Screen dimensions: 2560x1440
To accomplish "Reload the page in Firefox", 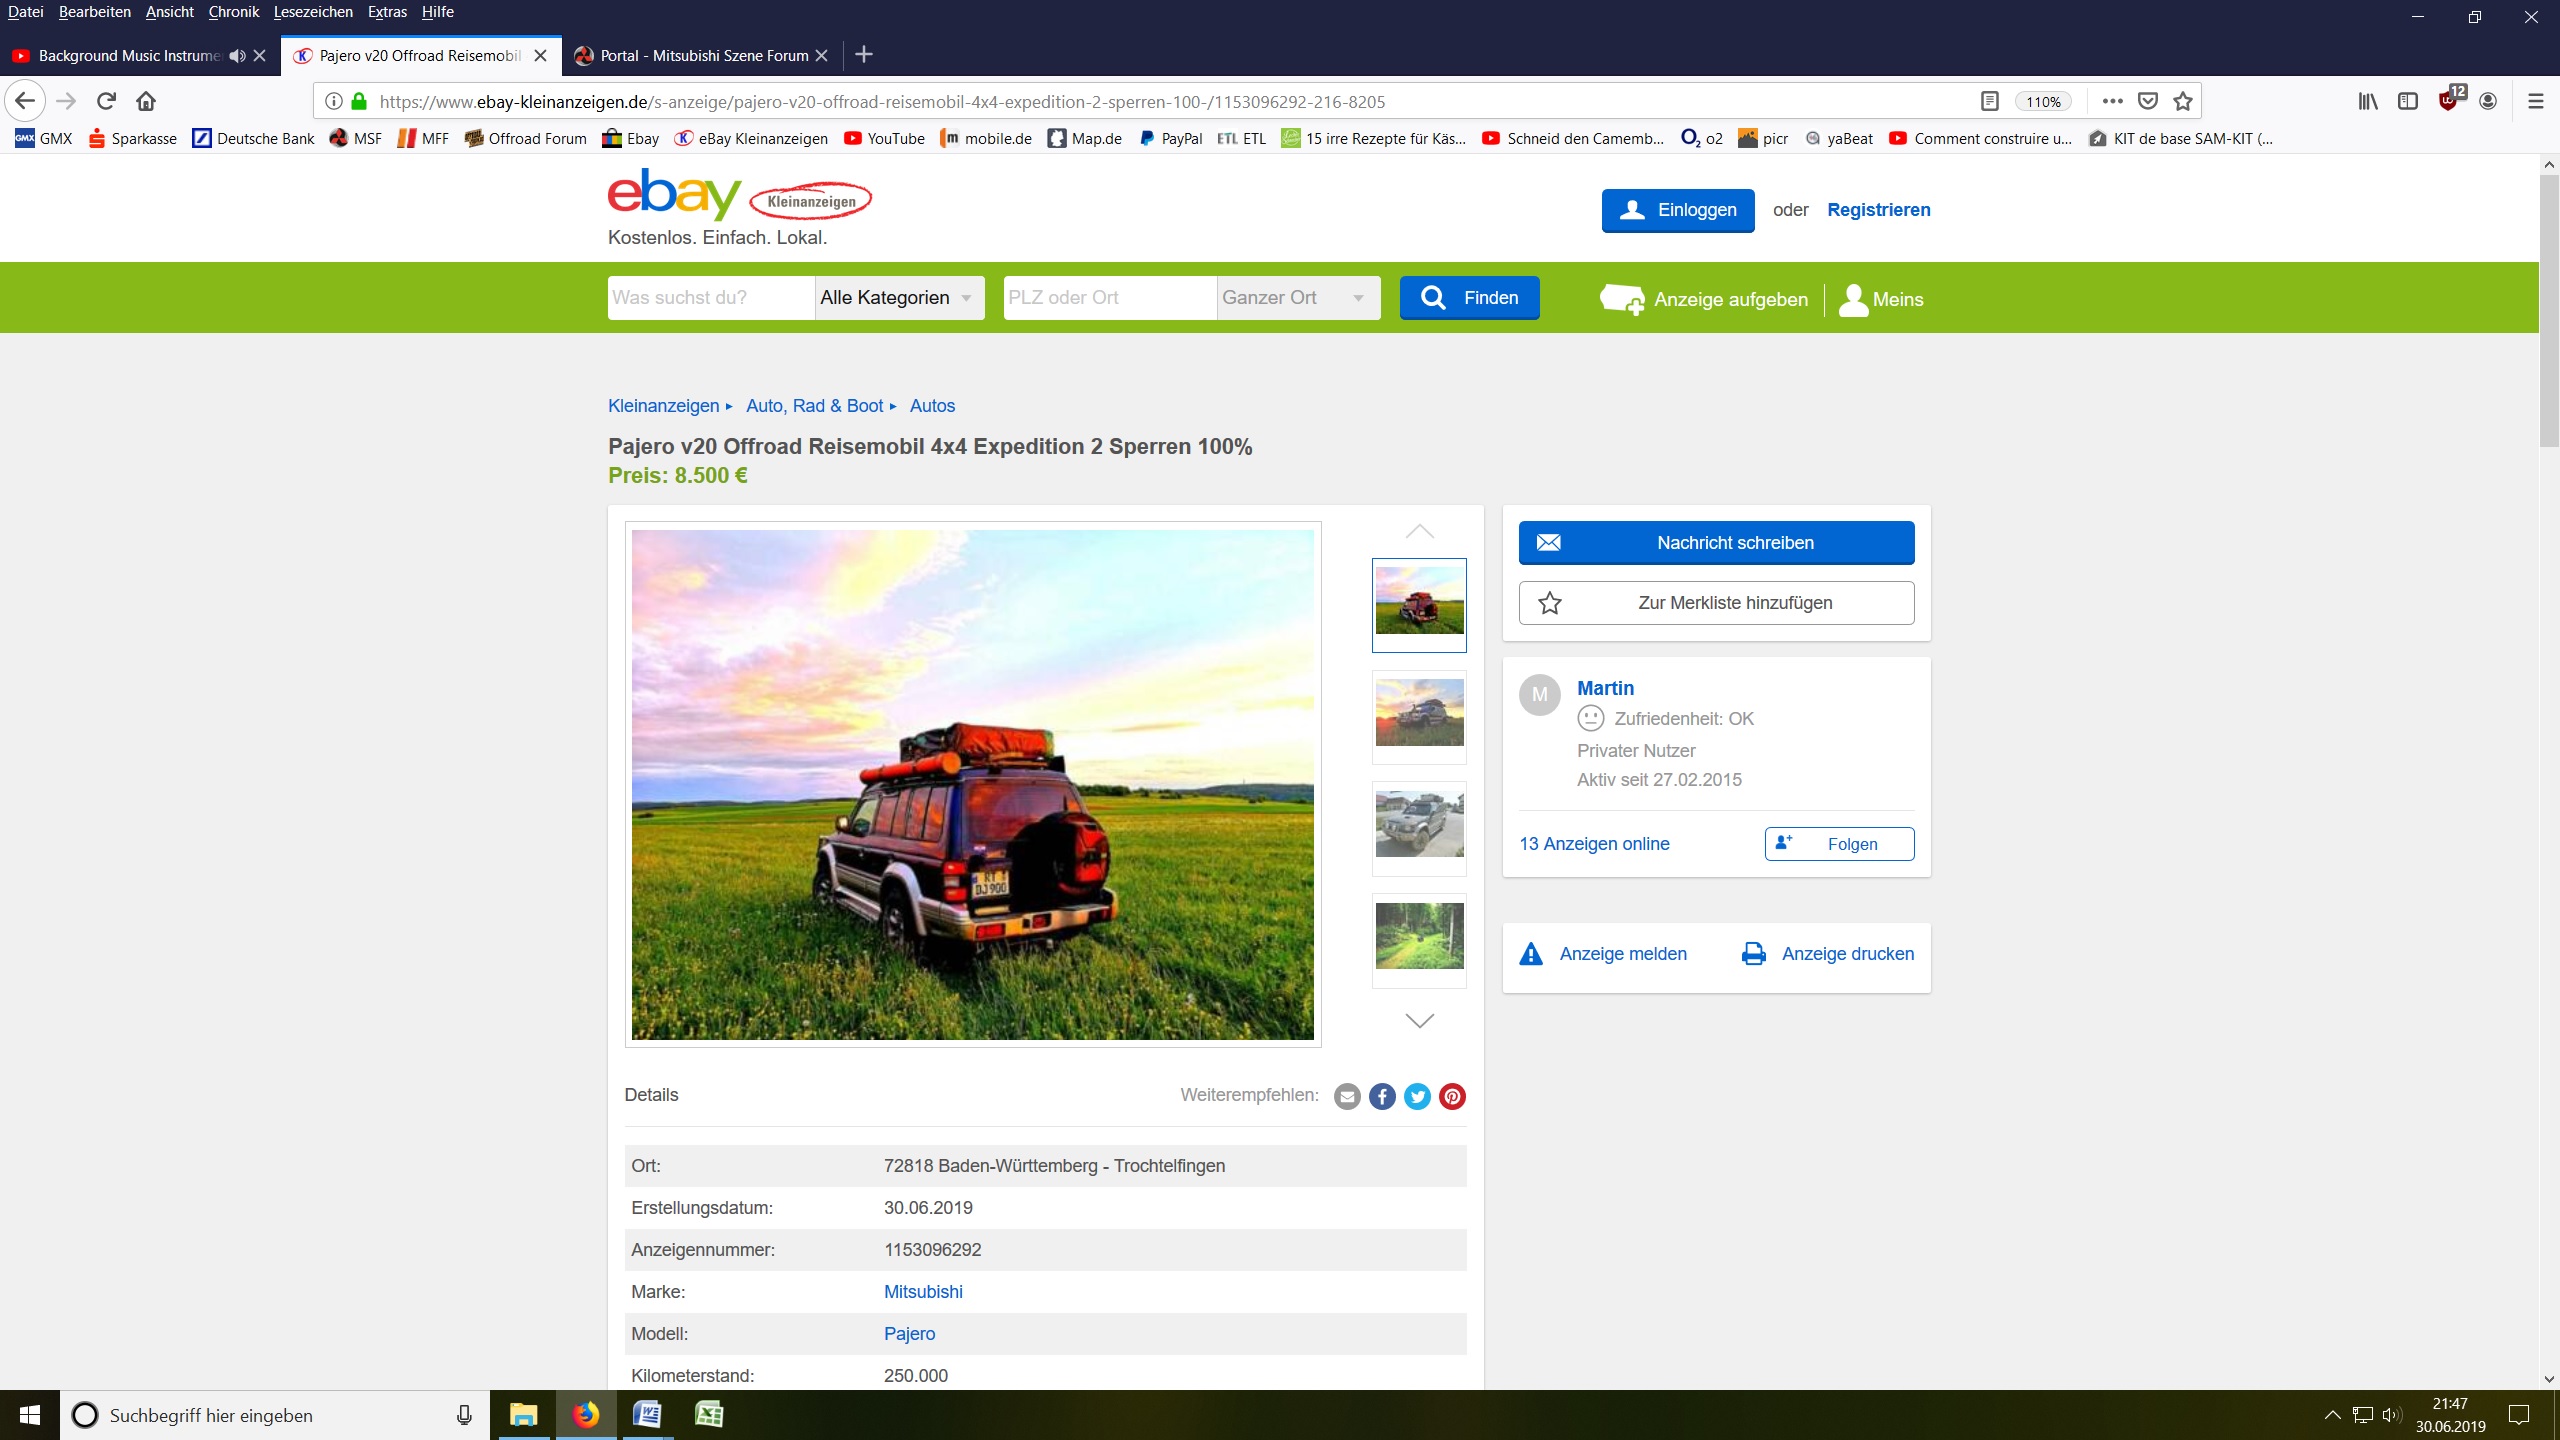I will click(x=106, y=101).
